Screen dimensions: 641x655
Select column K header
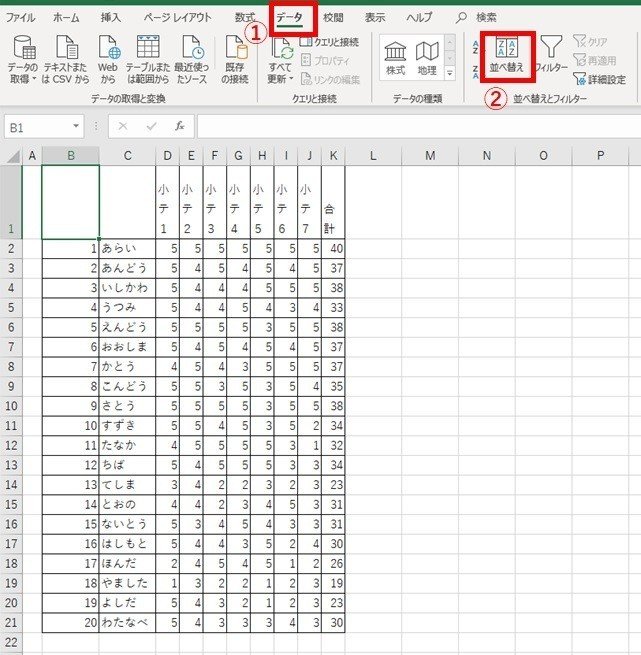point(333,156)
